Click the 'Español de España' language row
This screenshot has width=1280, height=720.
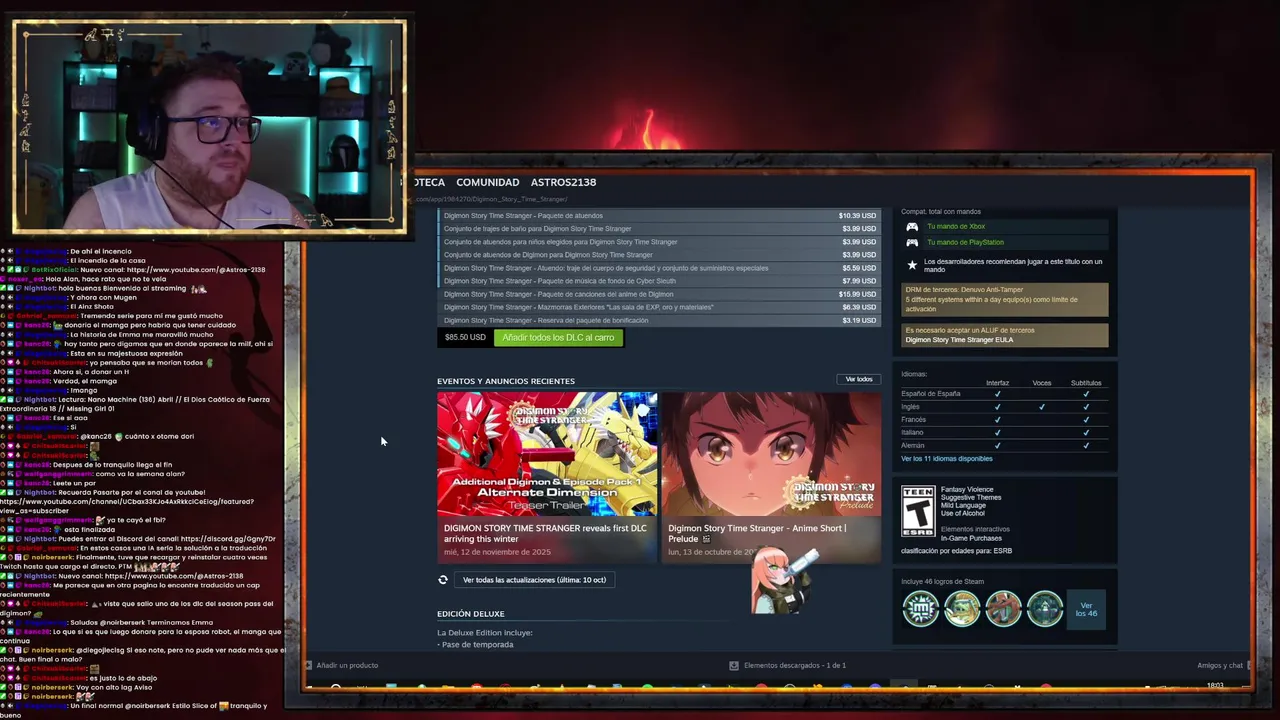(1003, 394)
